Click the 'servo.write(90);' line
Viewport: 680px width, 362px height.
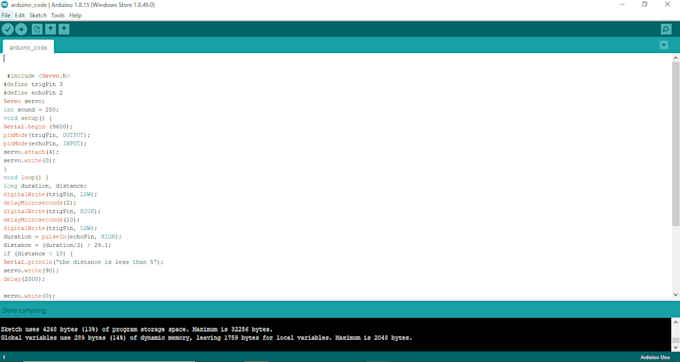[x=31, y=271]
